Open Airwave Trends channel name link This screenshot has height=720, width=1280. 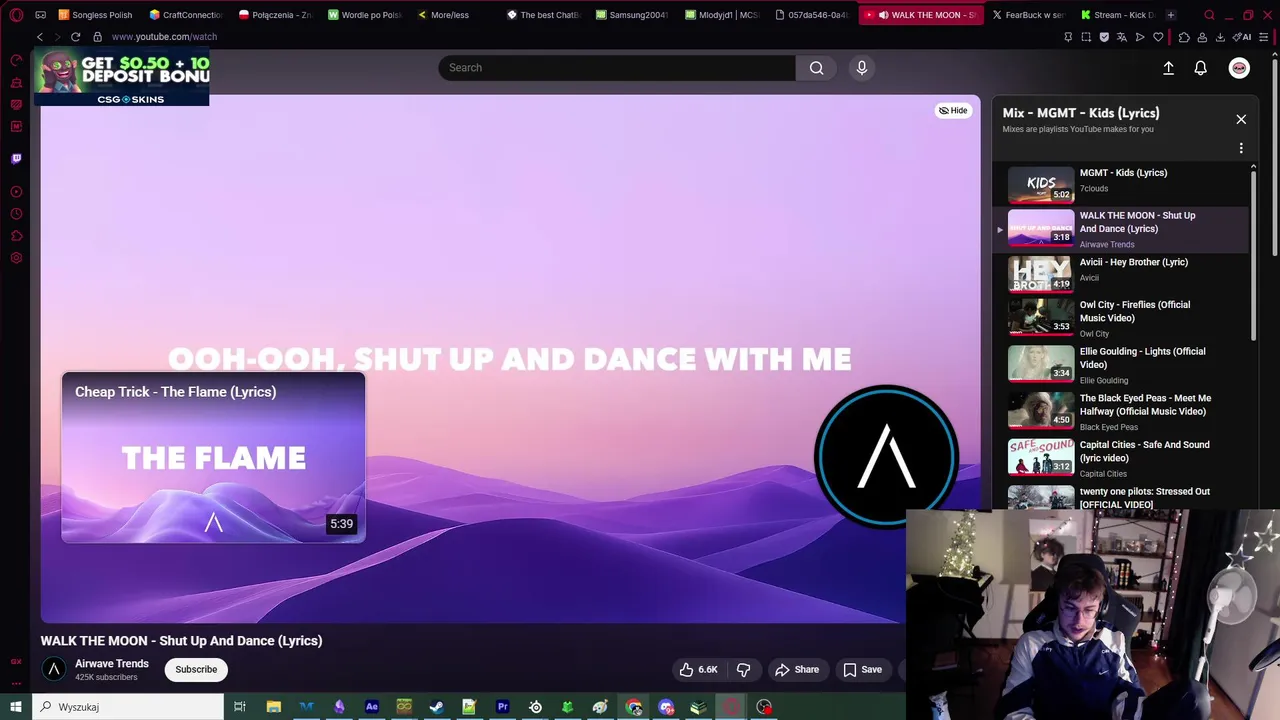(112, 663)
